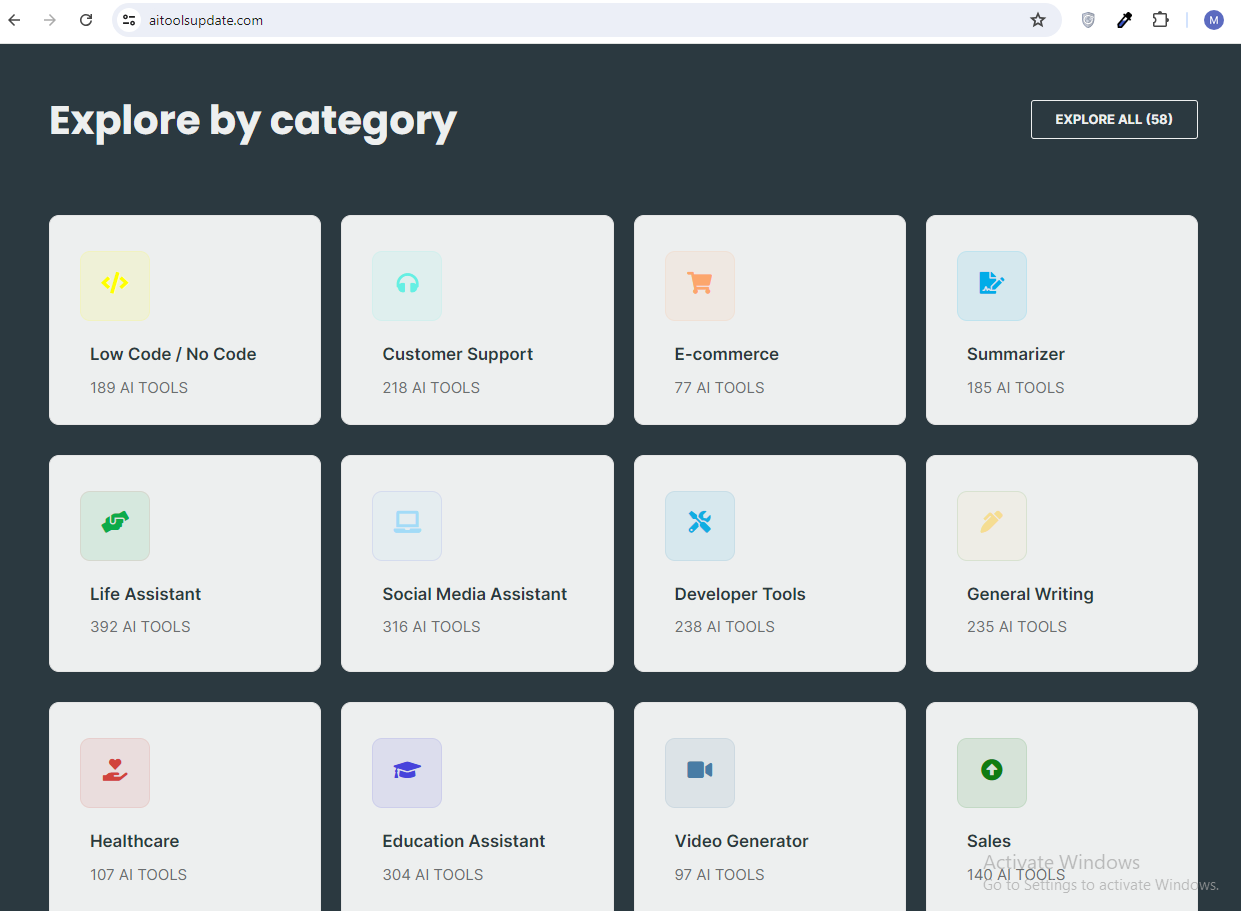Open the Chrome profile avatar menu
Viewport: 1241px width, 911px height.
click(1213, 20)
